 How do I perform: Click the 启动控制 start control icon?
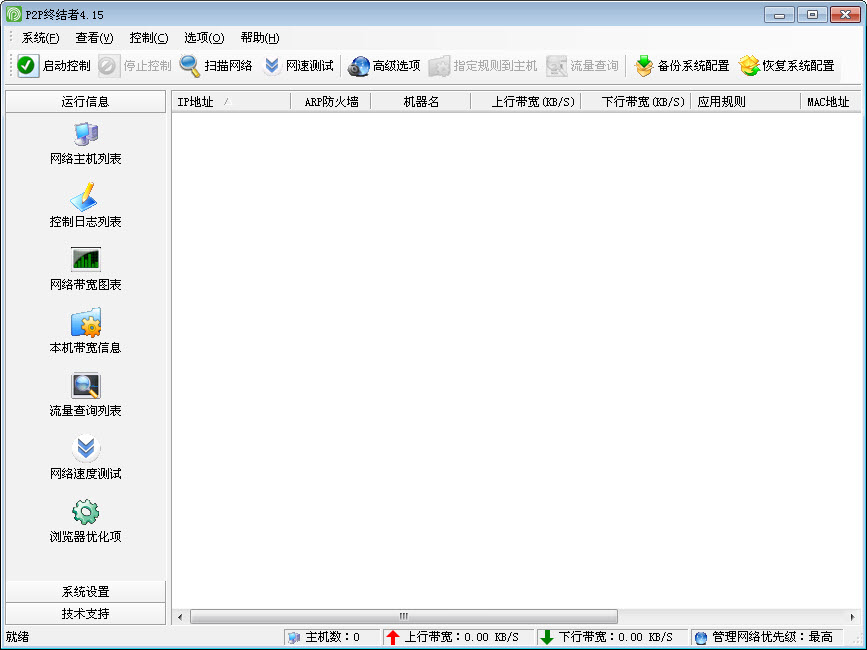(28, 66)
